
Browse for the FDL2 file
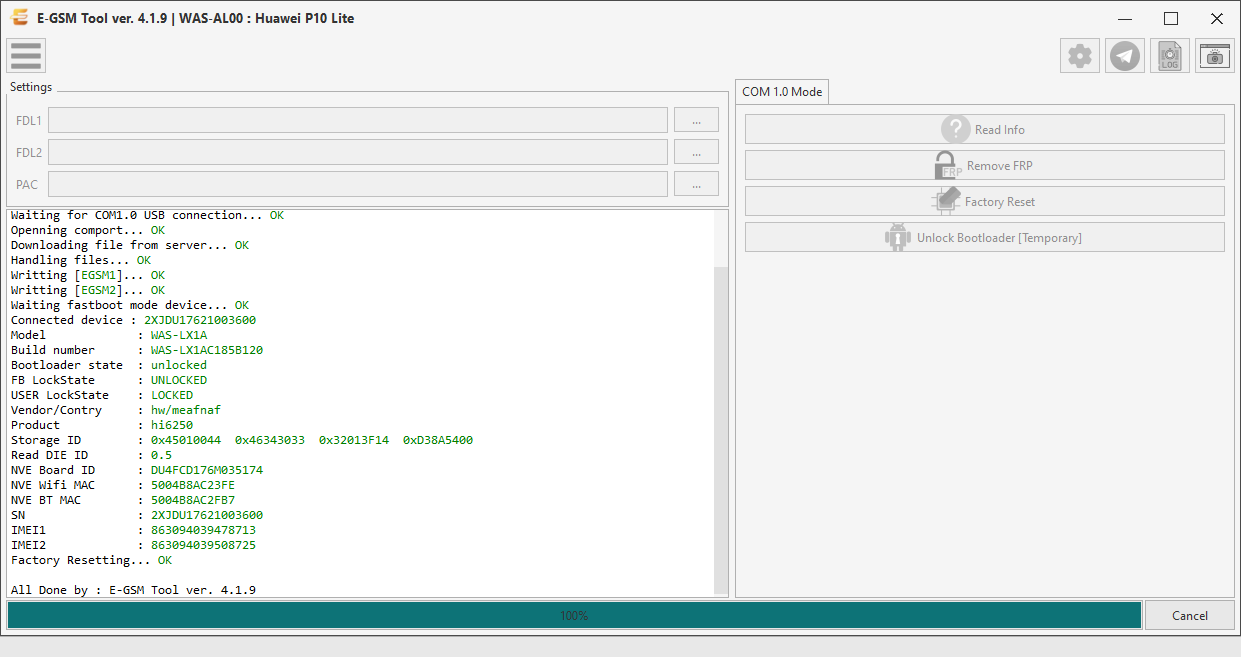[696, 152]
